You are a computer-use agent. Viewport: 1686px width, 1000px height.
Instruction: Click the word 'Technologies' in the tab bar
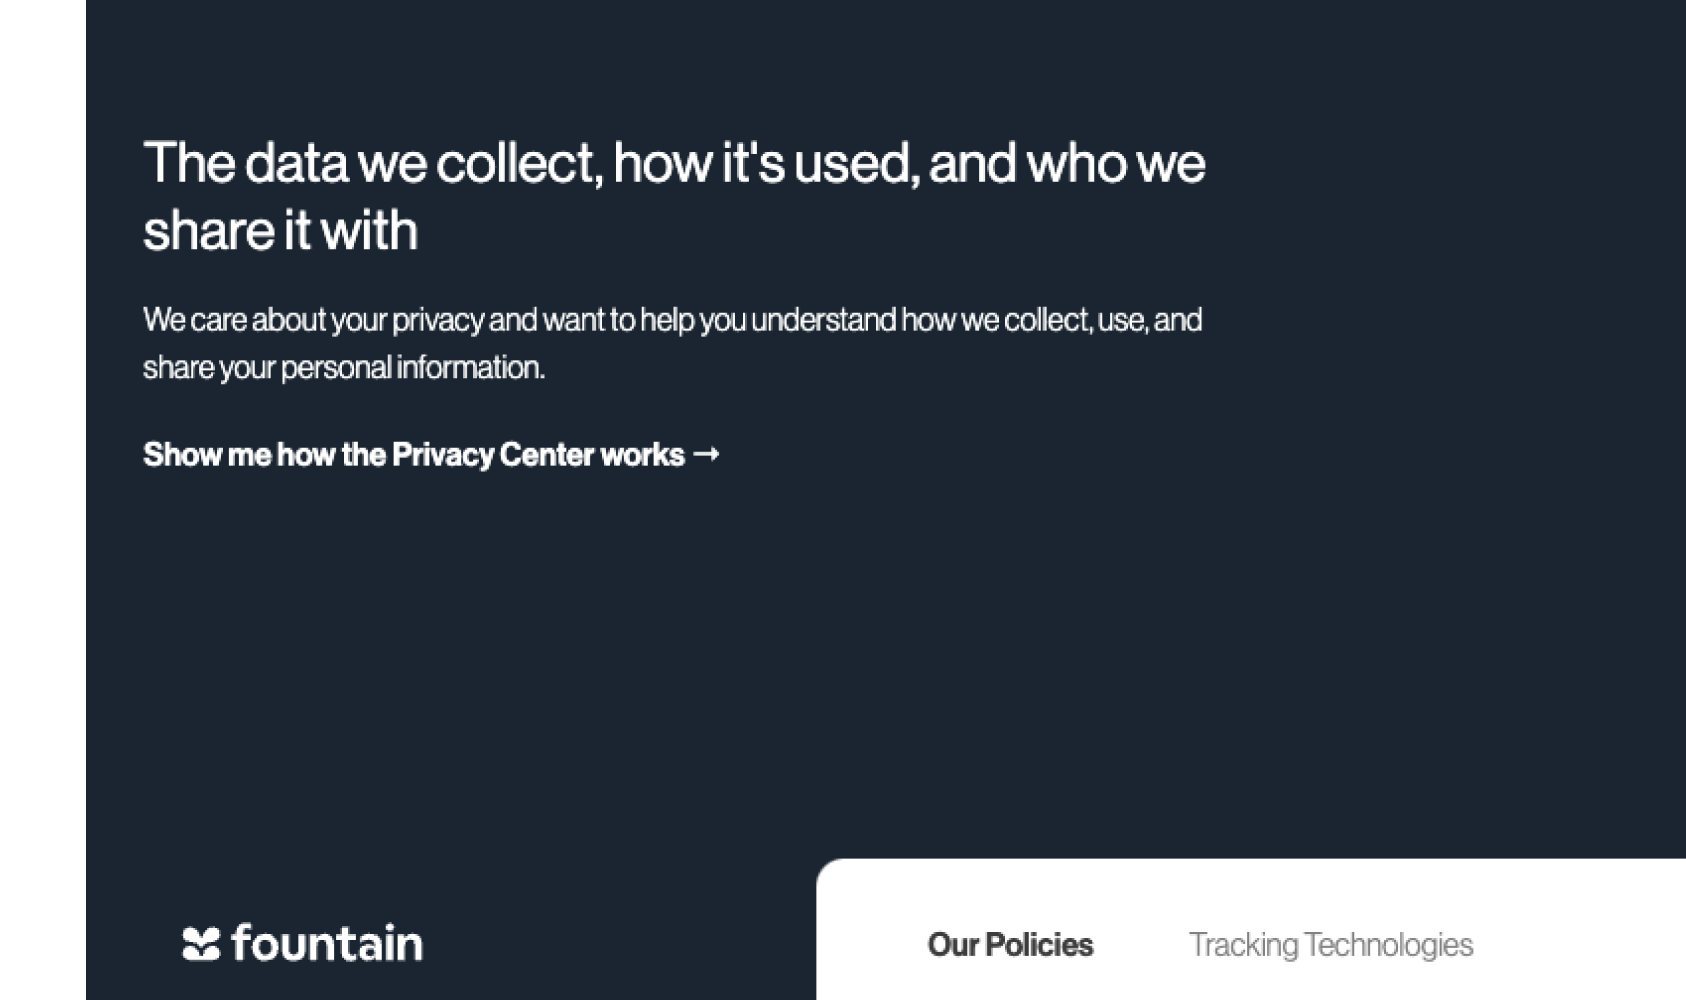click(x=1389, y=945)
